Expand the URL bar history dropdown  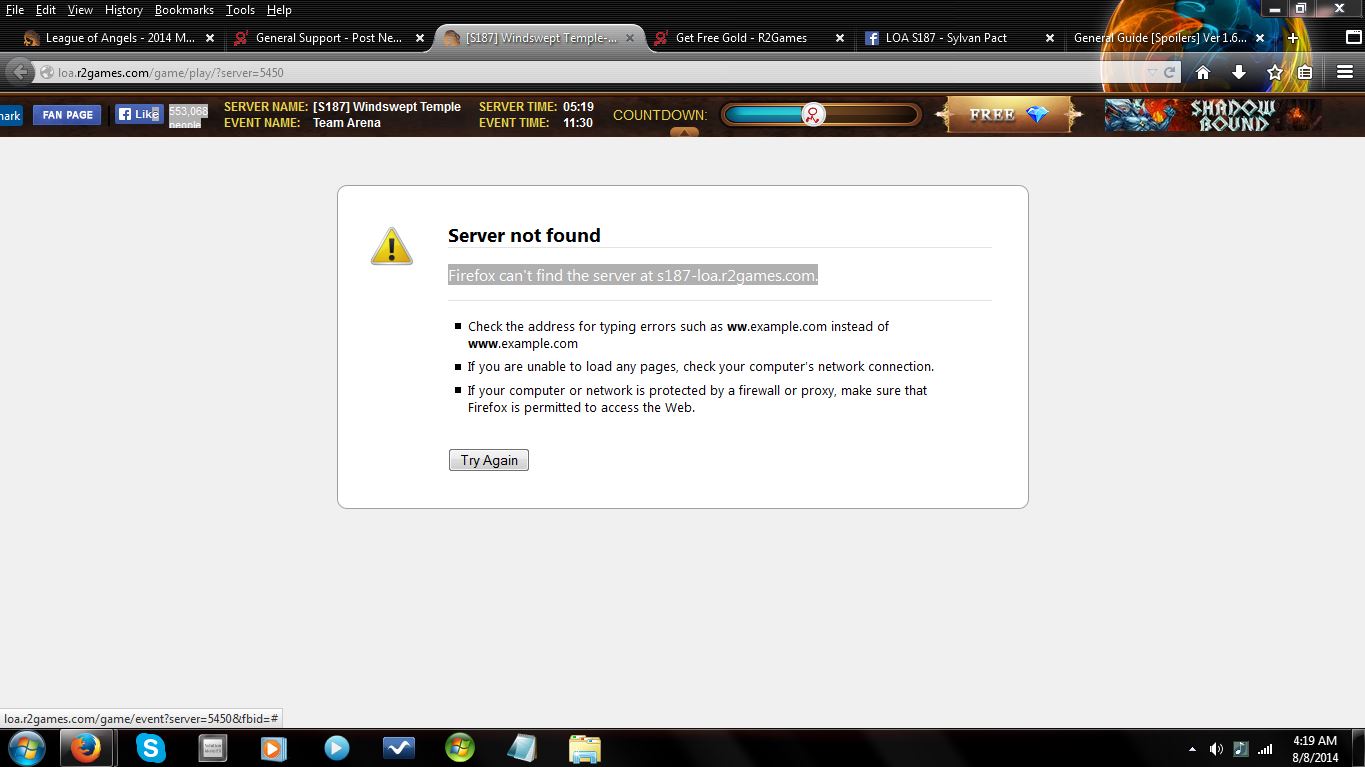(1152, 72)
